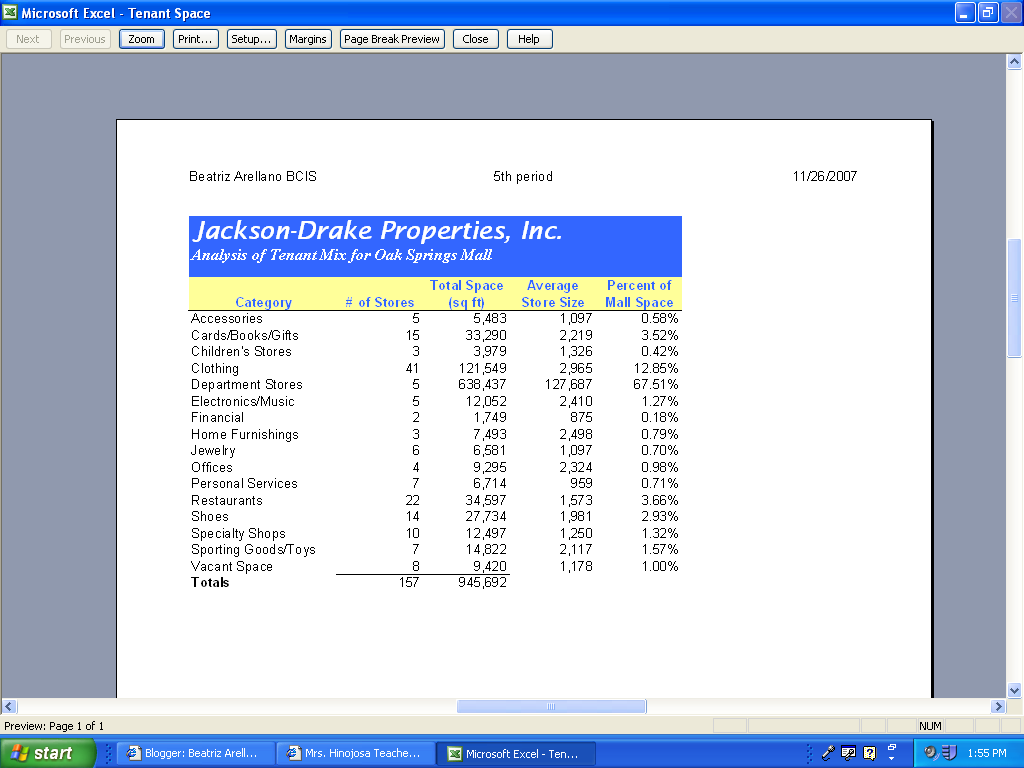This screenshot has width=1024, height=768.
Task: Click the '5th period' header text
Action: point(522,176)
